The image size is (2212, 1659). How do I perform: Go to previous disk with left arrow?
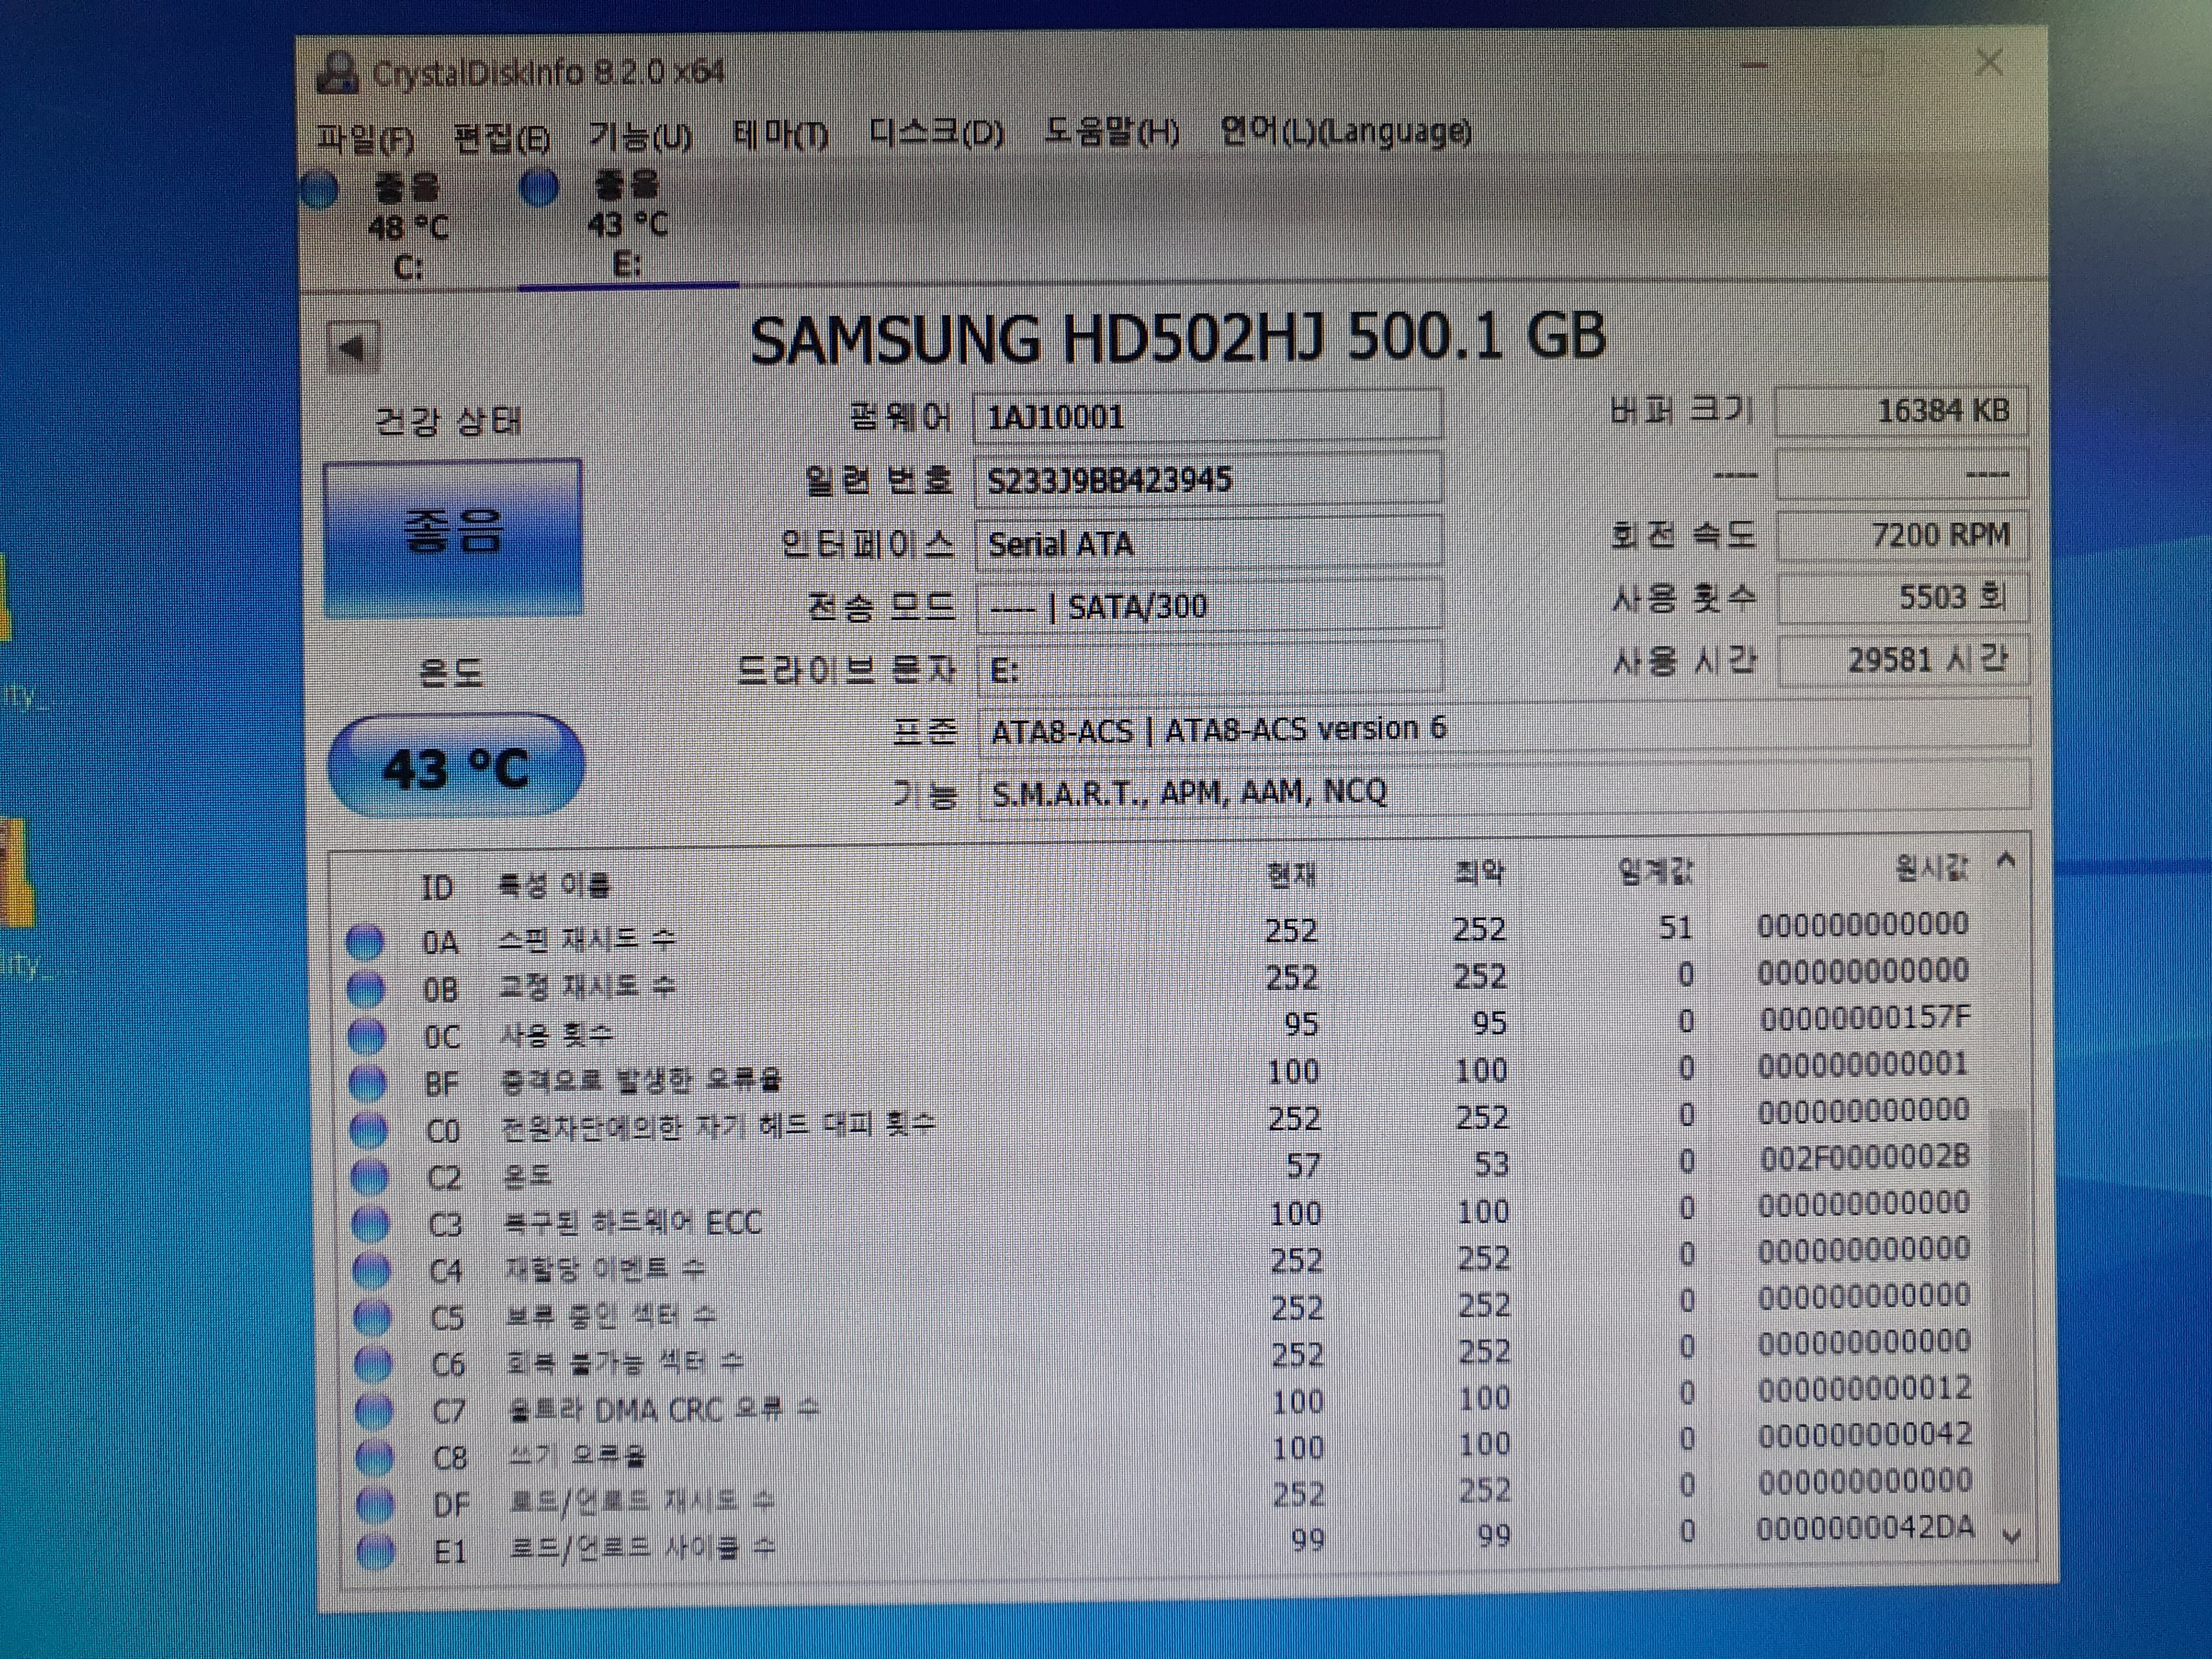point(353,347)
